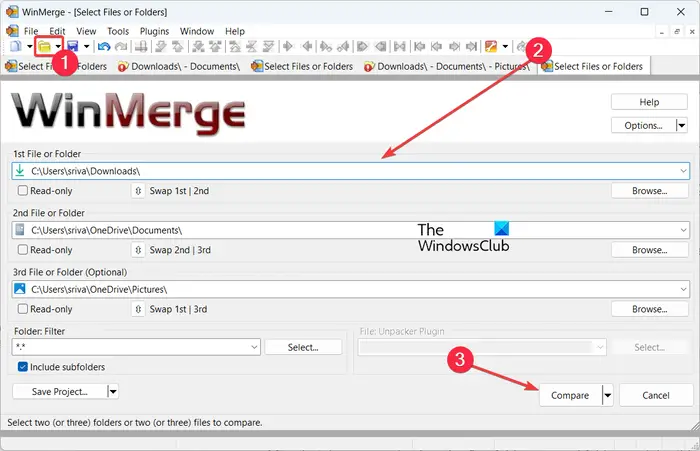Click the Copy Left toolbar icon

click(307, 46)
